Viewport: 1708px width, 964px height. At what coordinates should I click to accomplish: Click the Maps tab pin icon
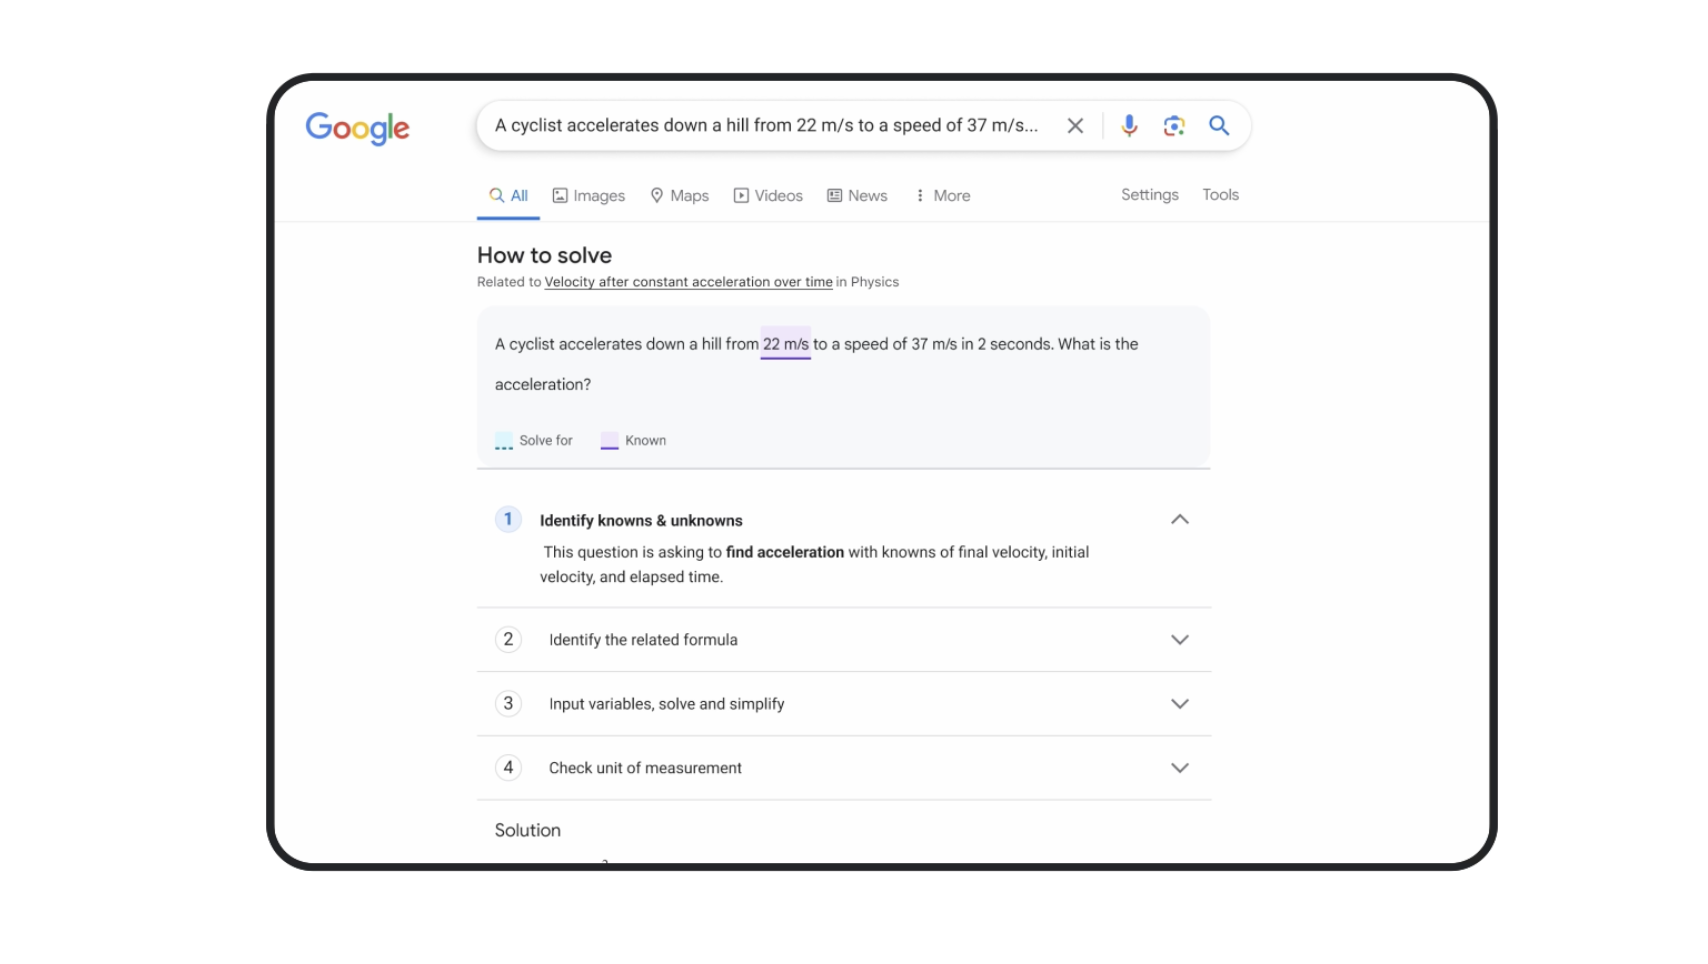657,196
